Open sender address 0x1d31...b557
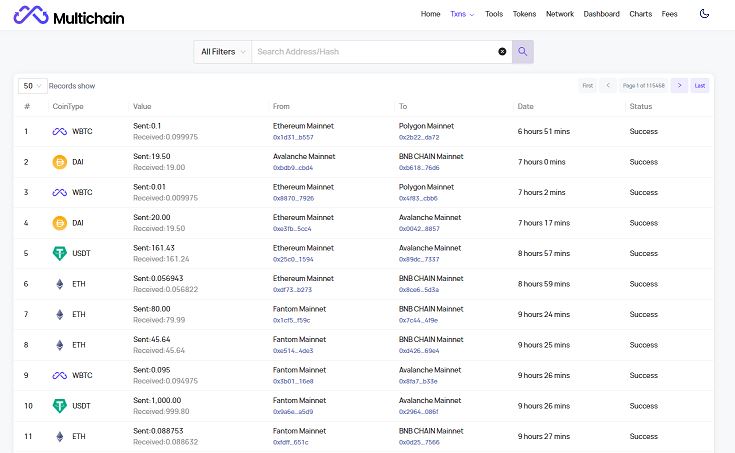 tap(293, 137)
